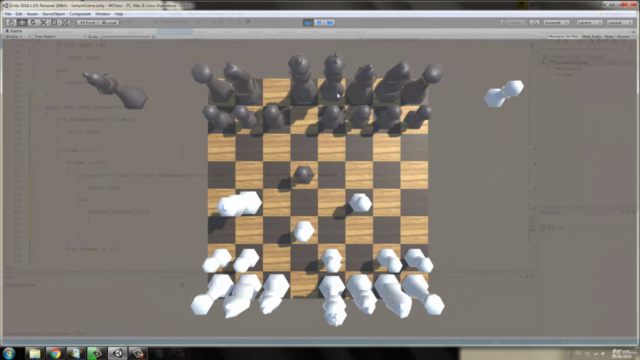Select the Rotate tool
Viewport: 640px width, 360px height.
click(33, 22)
